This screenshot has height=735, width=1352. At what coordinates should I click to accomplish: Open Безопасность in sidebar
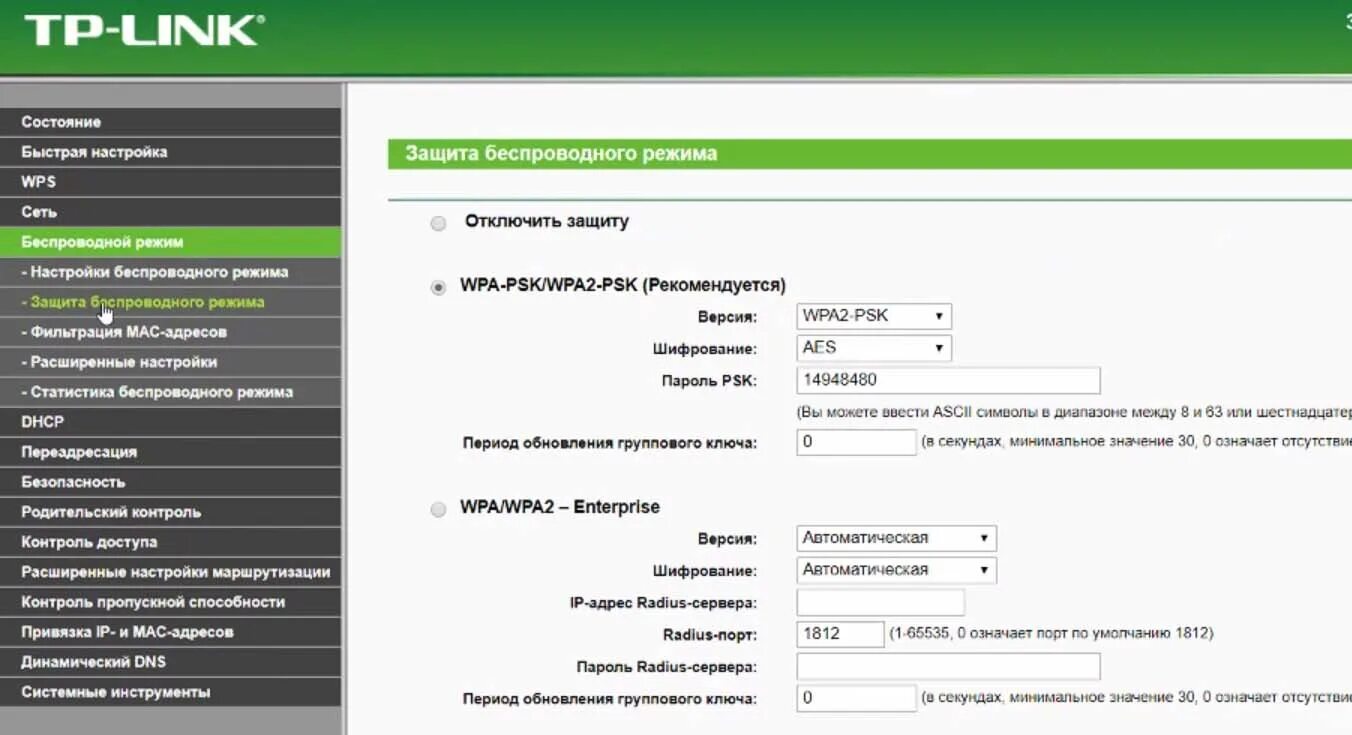[170, 482]
